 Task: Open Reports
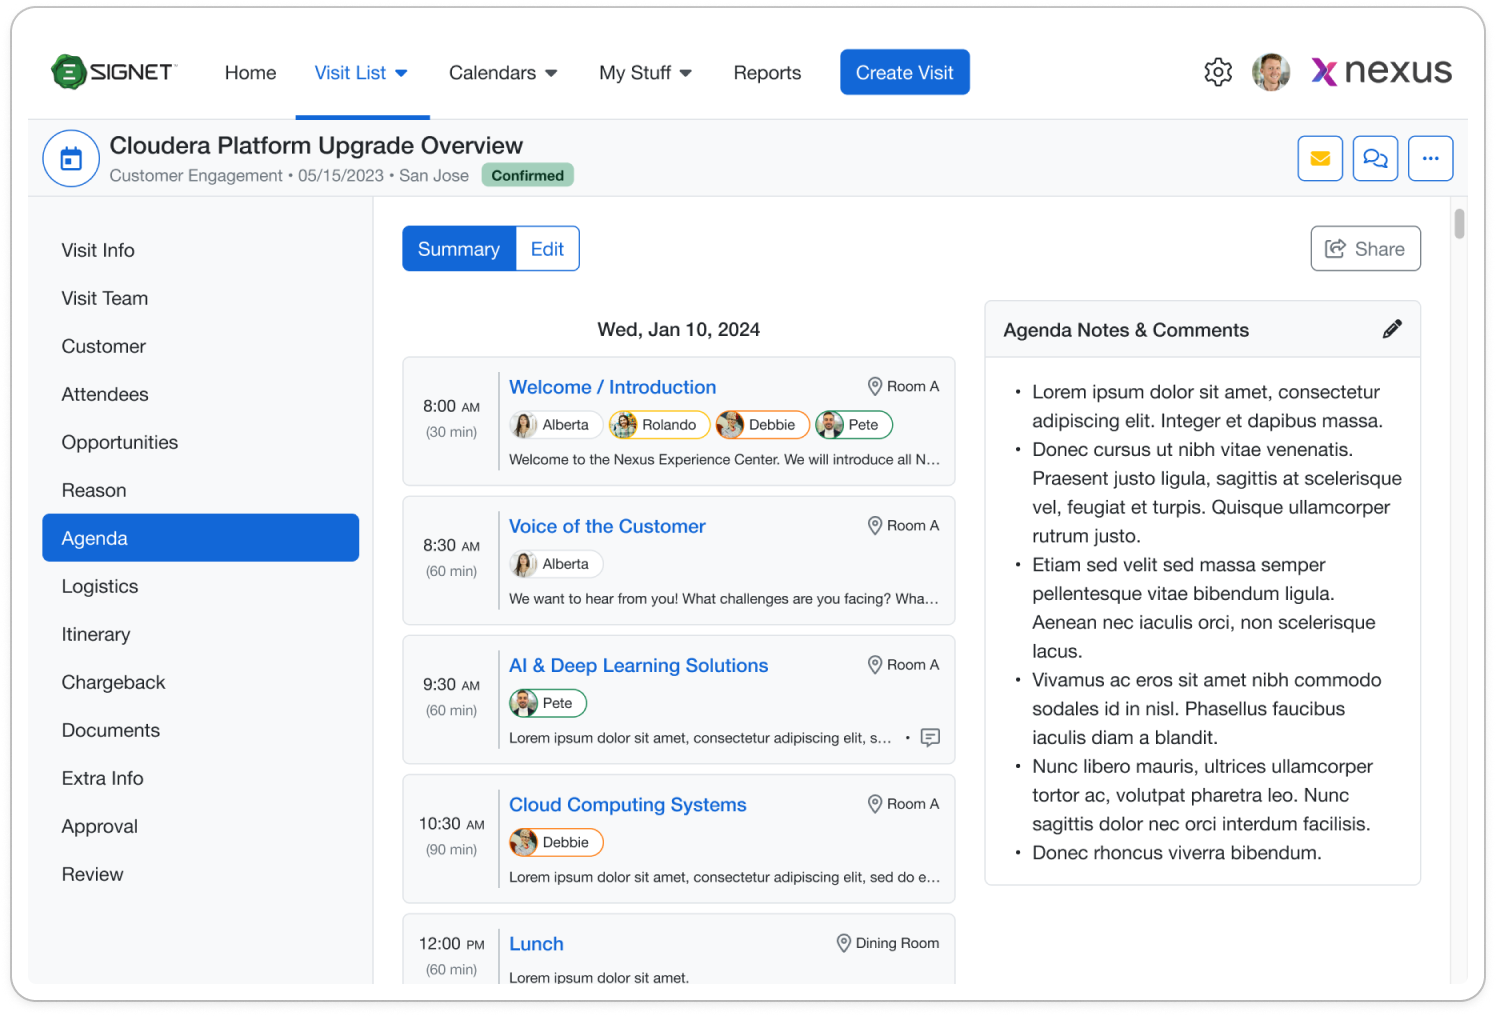tap(767, 73)
